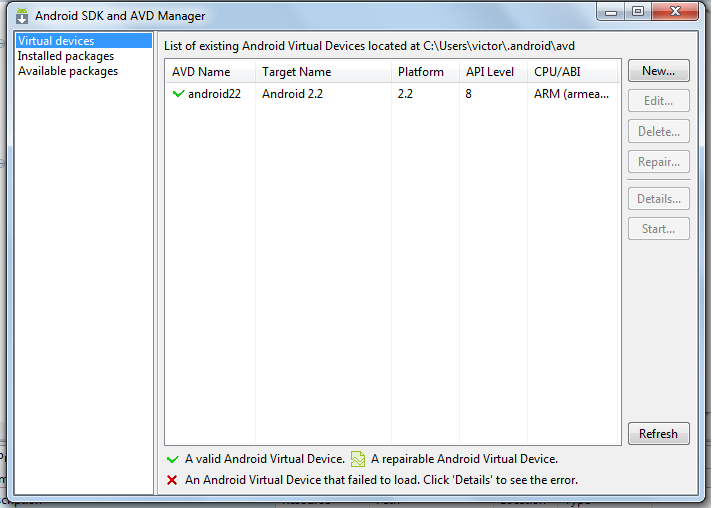
Task: Open the Installed packages section
Action: tap(66, 56)
